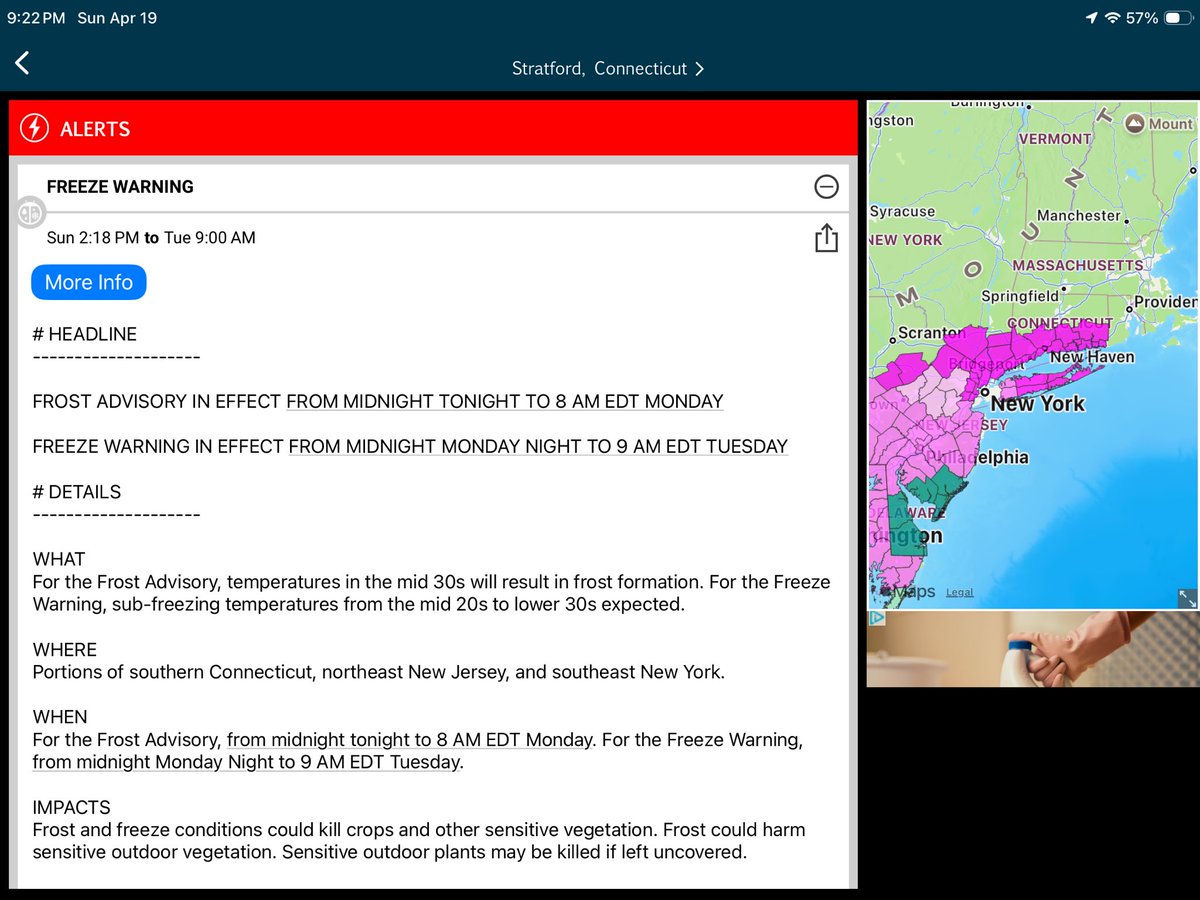Tap the ALERTS header label
The width and height of the screenshot is (1200, 900).
(95, 129)
